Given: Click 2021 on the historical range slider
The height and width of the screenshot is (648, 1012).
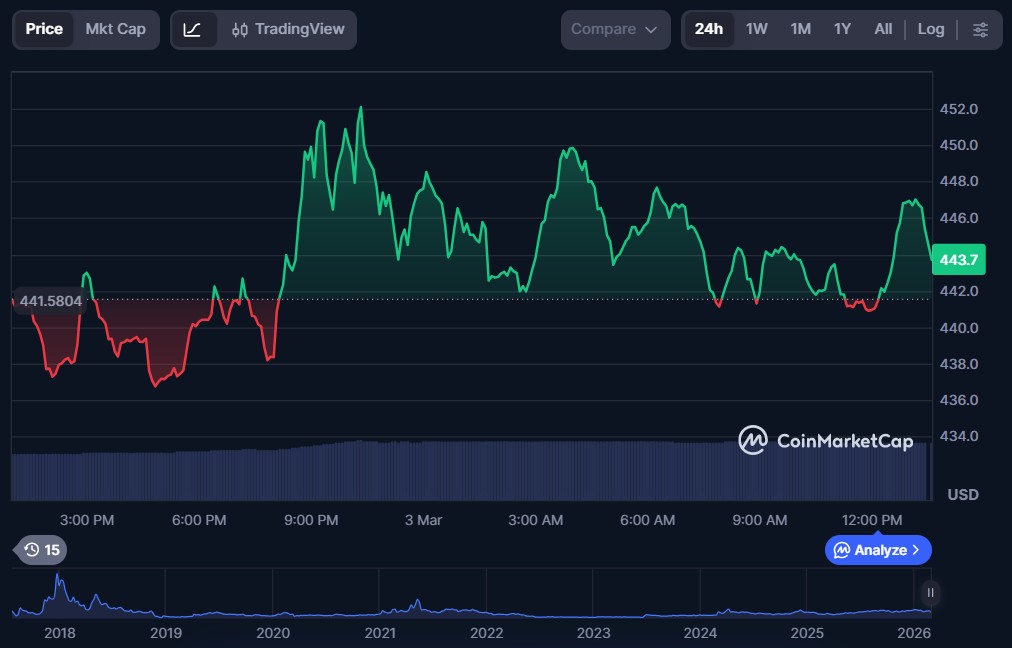Looking at the screenshot, I should pyautogui.click(x=380, y=633).
